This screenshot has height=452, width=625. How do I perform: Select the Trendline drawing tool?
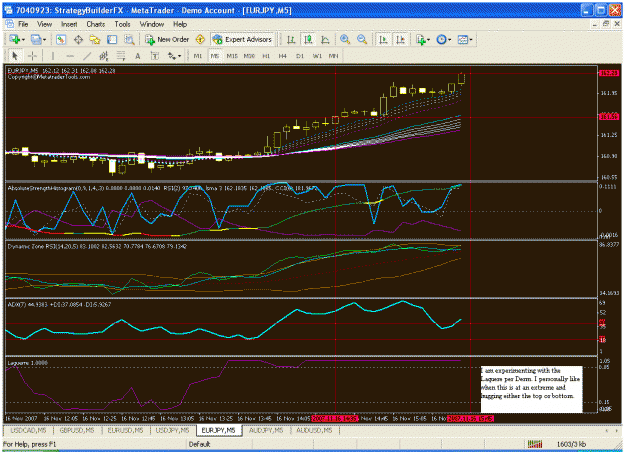(87, 56)
